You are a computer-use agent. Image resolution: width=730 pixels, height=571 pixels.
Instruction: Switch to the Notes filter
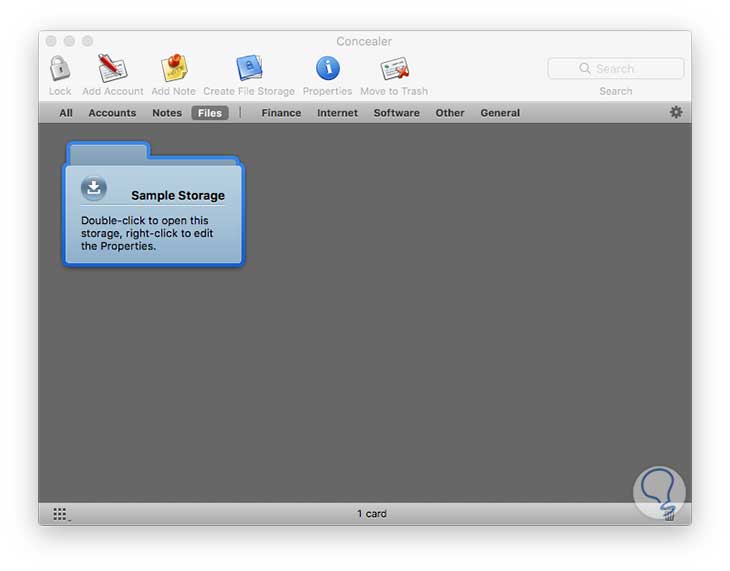tap(167, 113)
